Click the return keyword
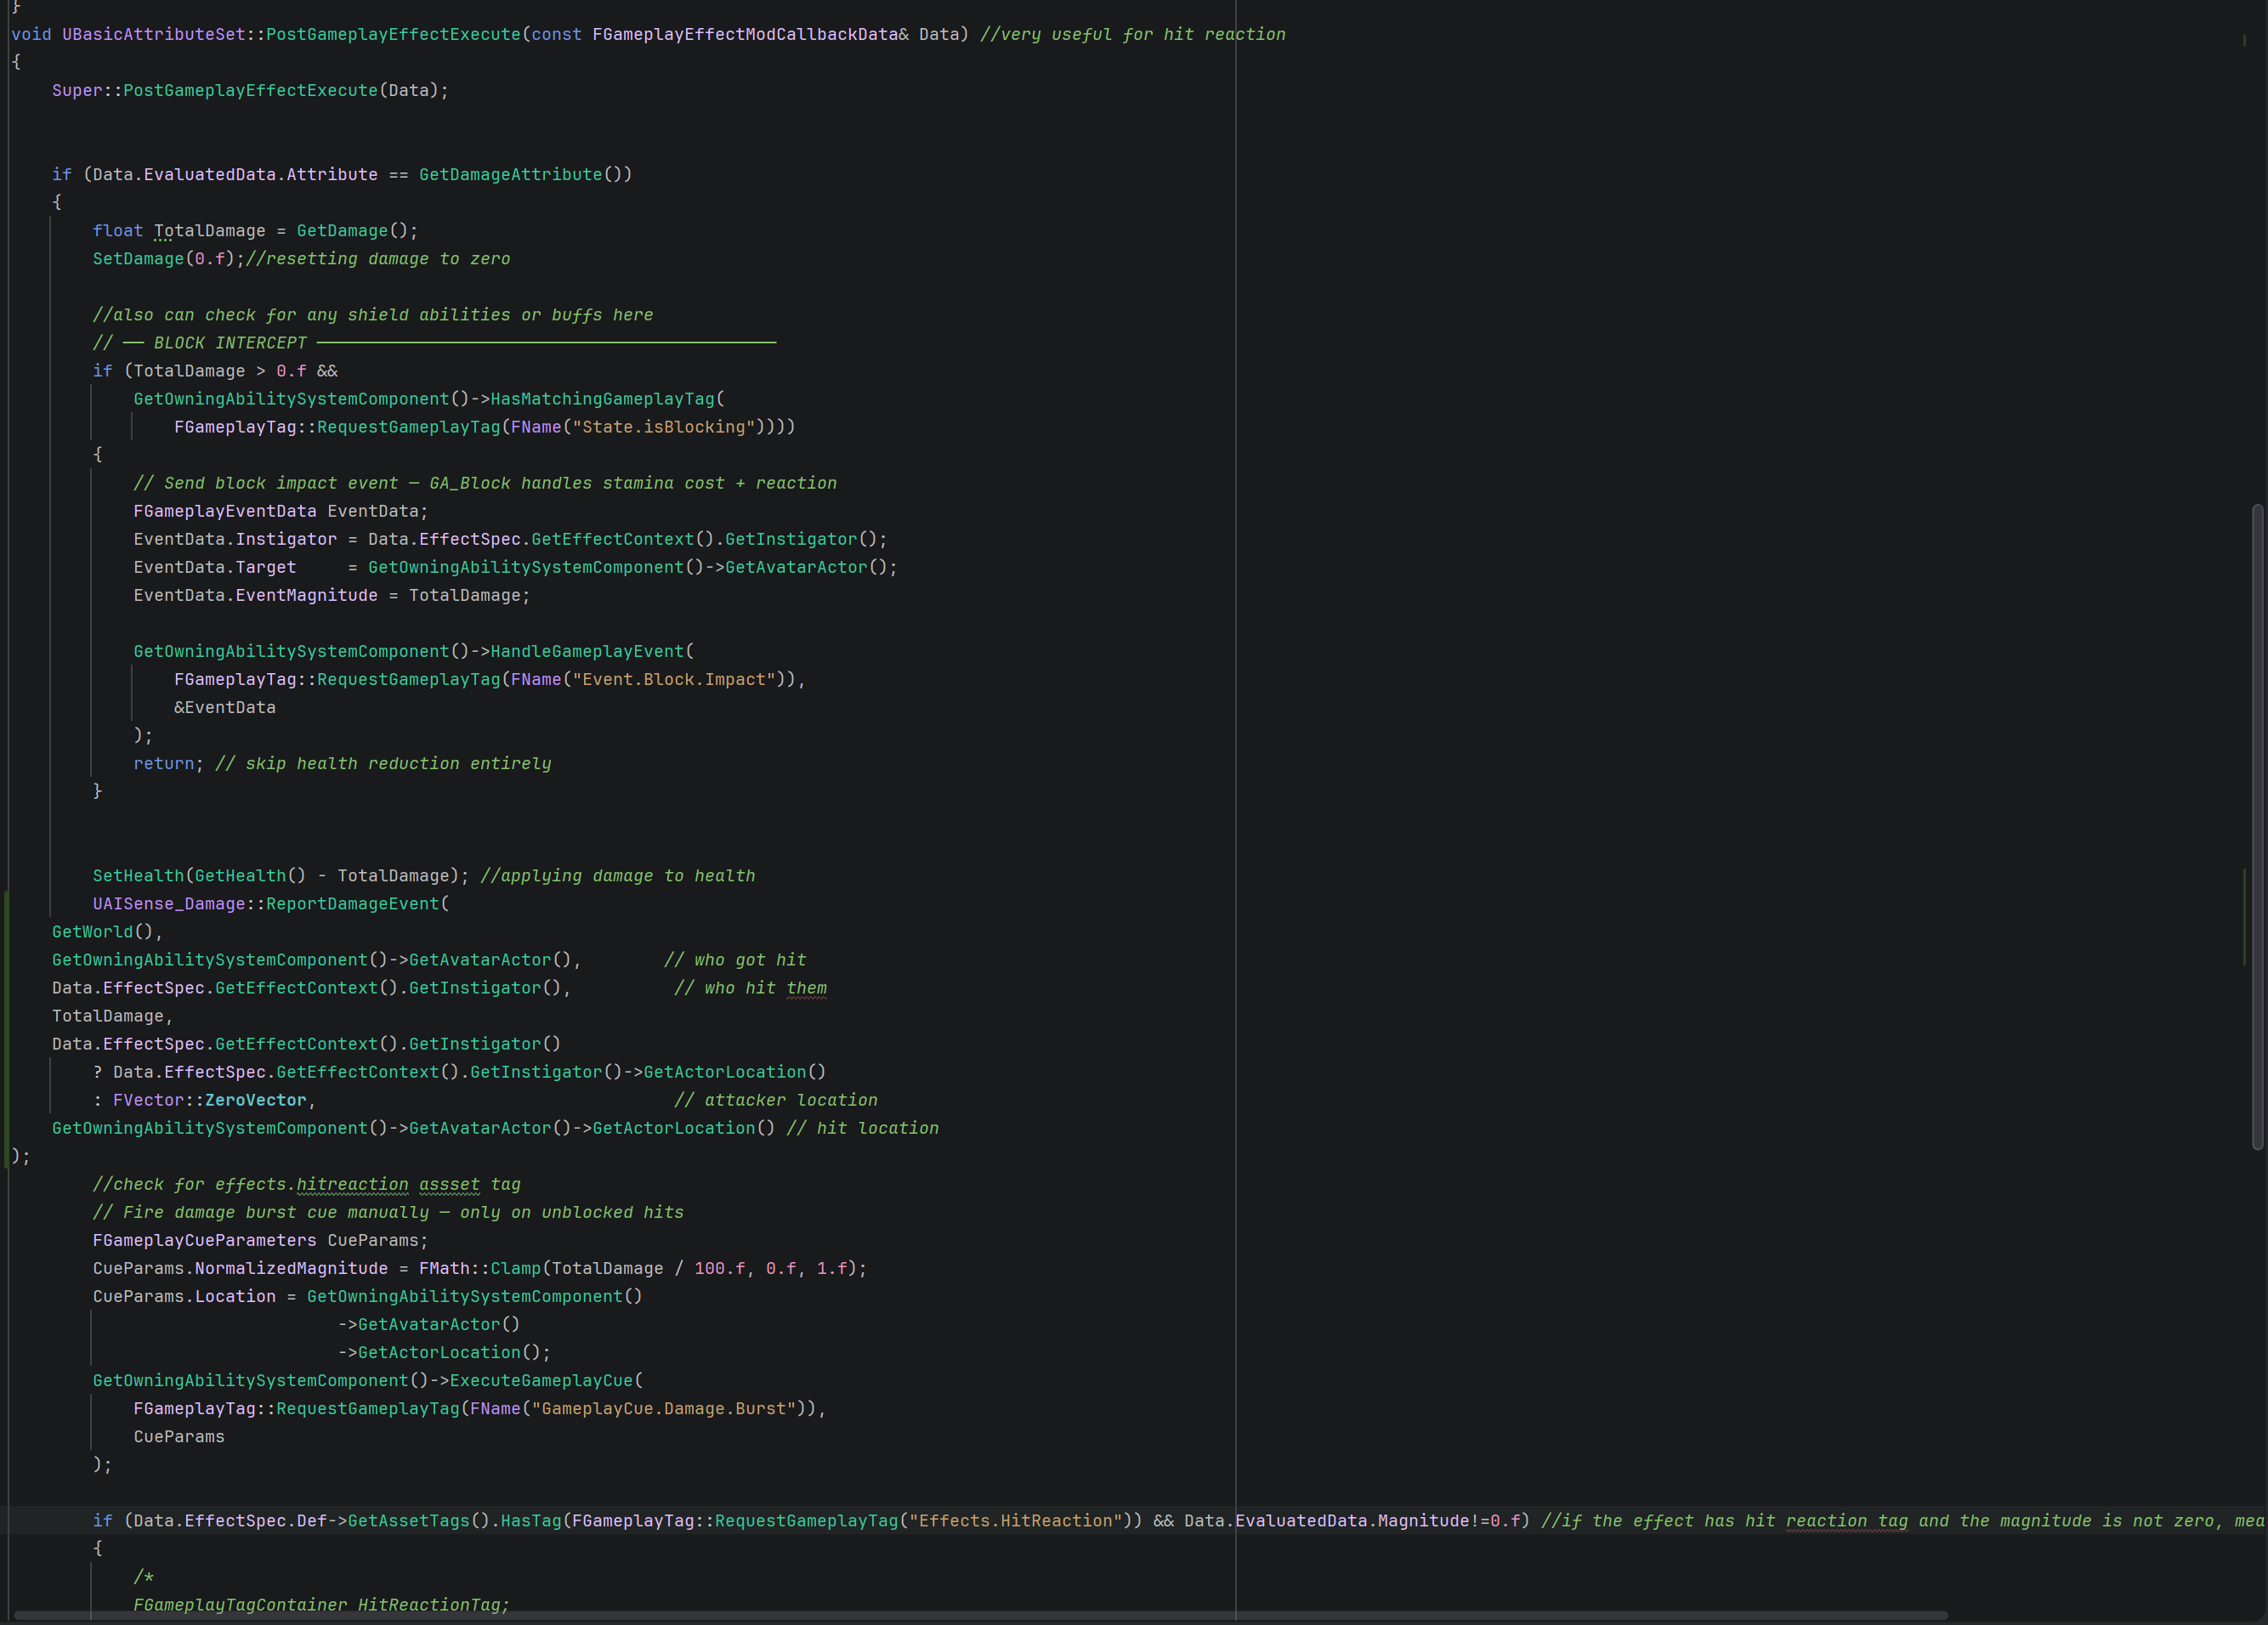The width and height of the screenshot is (2268, 1625). pyautogui.click(x=164, y=762)
